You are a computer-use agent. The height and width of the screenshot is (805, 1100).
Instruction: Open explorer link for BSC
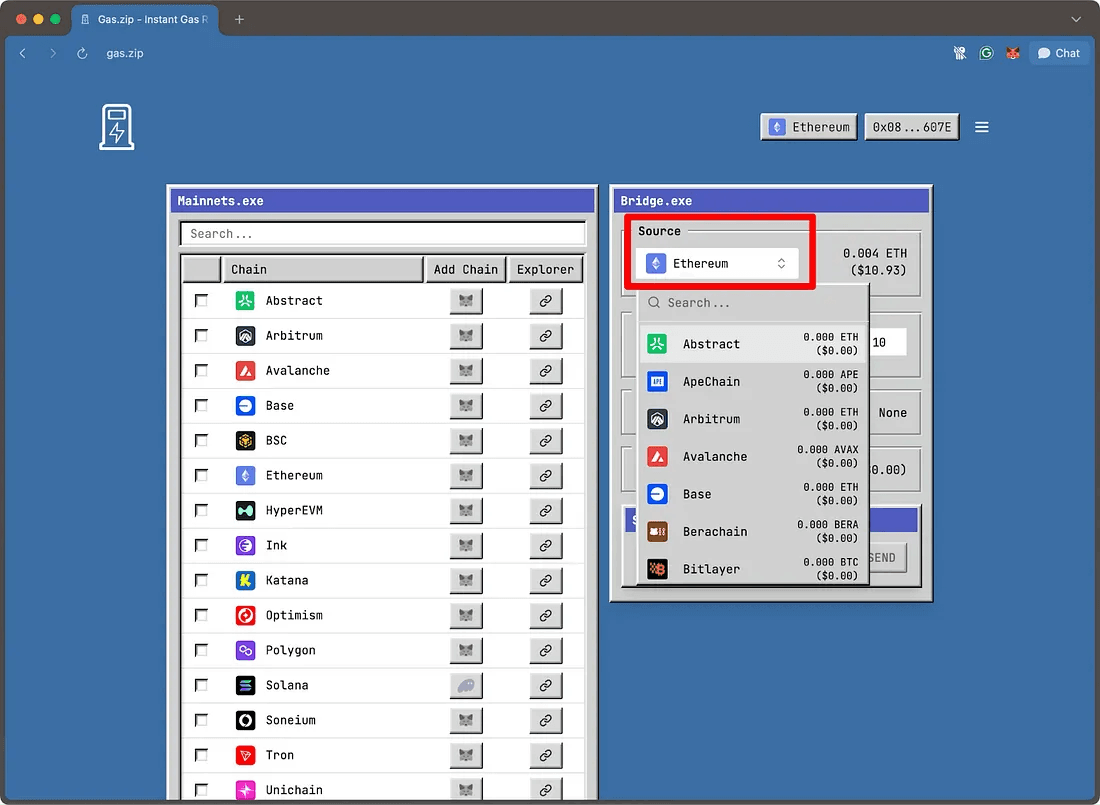pyautogui.click(x=546, y=441)
